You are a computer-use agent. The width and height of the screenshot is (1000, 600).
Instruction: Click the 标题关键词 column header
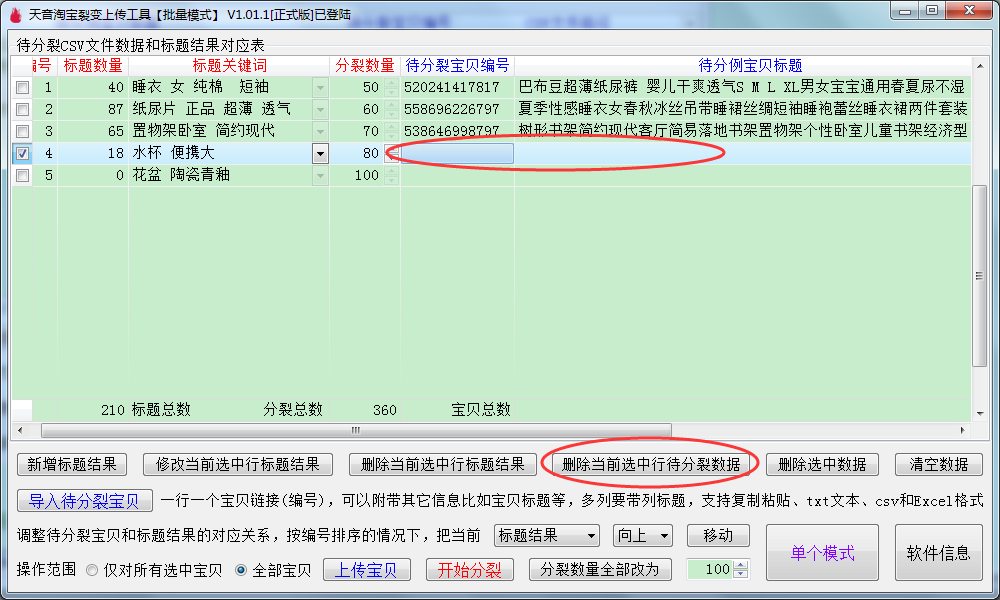229,66
